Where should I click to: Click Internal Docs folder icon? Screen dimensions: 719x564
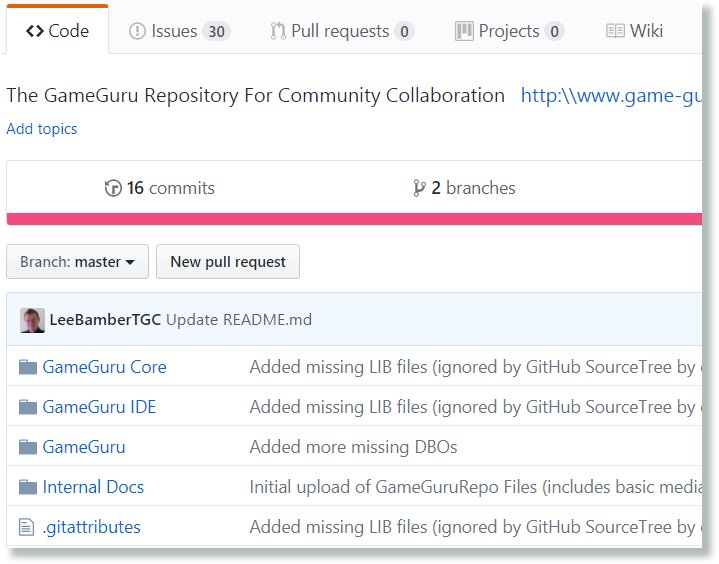pos(28,487)
